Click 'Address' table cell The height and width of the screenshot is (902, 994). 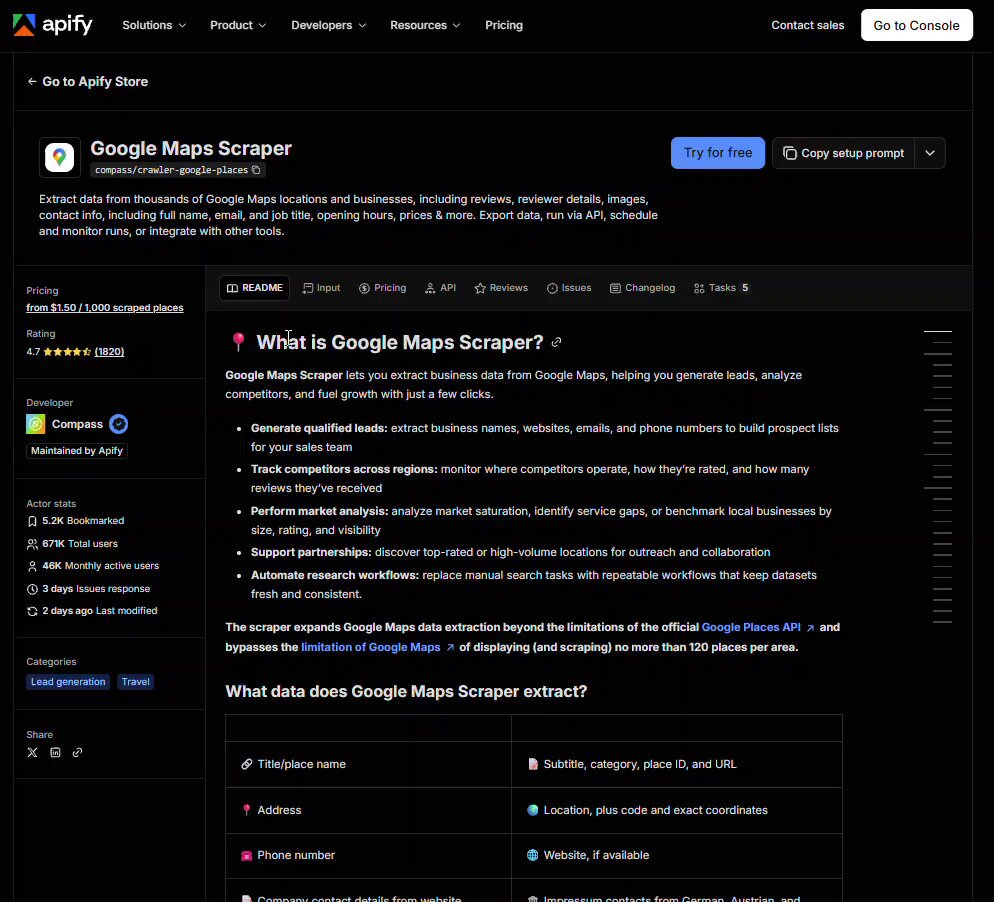368,810
